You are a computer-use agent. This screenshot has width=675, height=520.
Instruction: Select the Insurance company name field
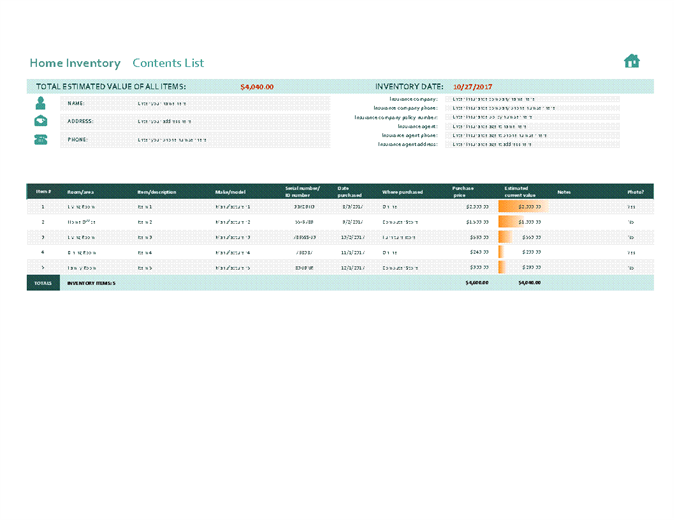(533, 99)
